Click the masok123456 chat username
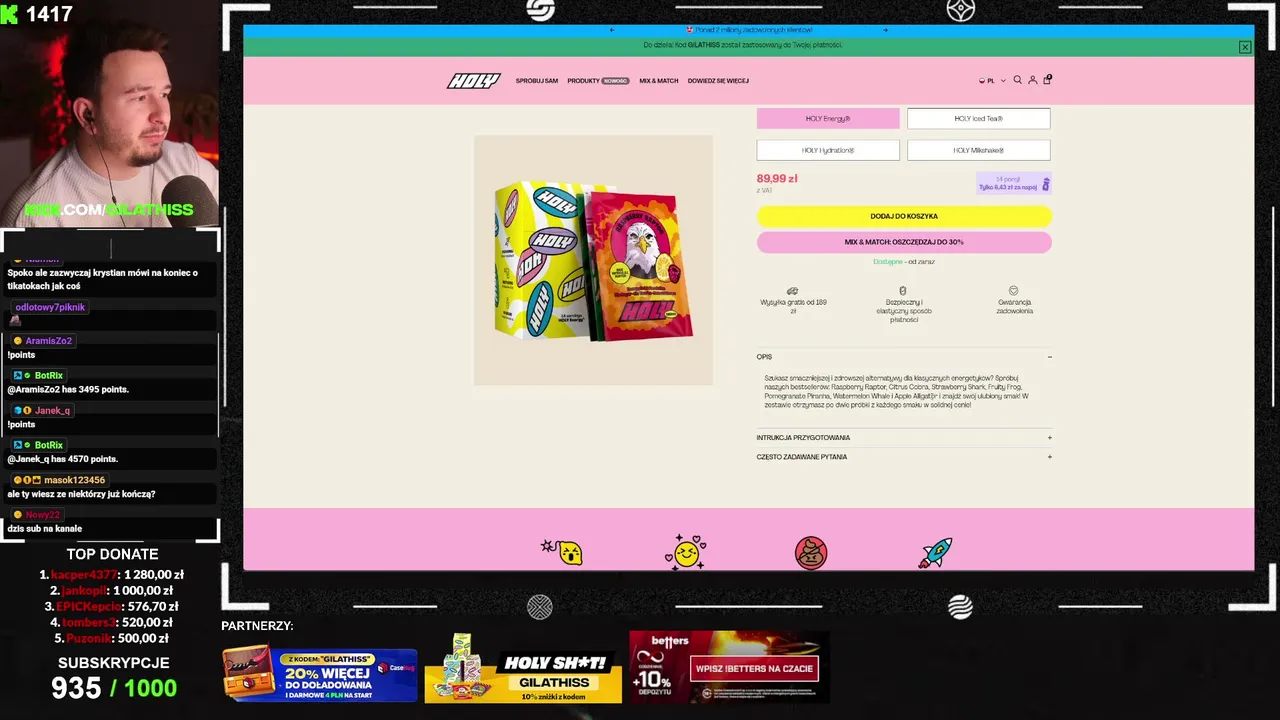The height and width of the screenshot is (720, 1280). click(x=74, y=480)
